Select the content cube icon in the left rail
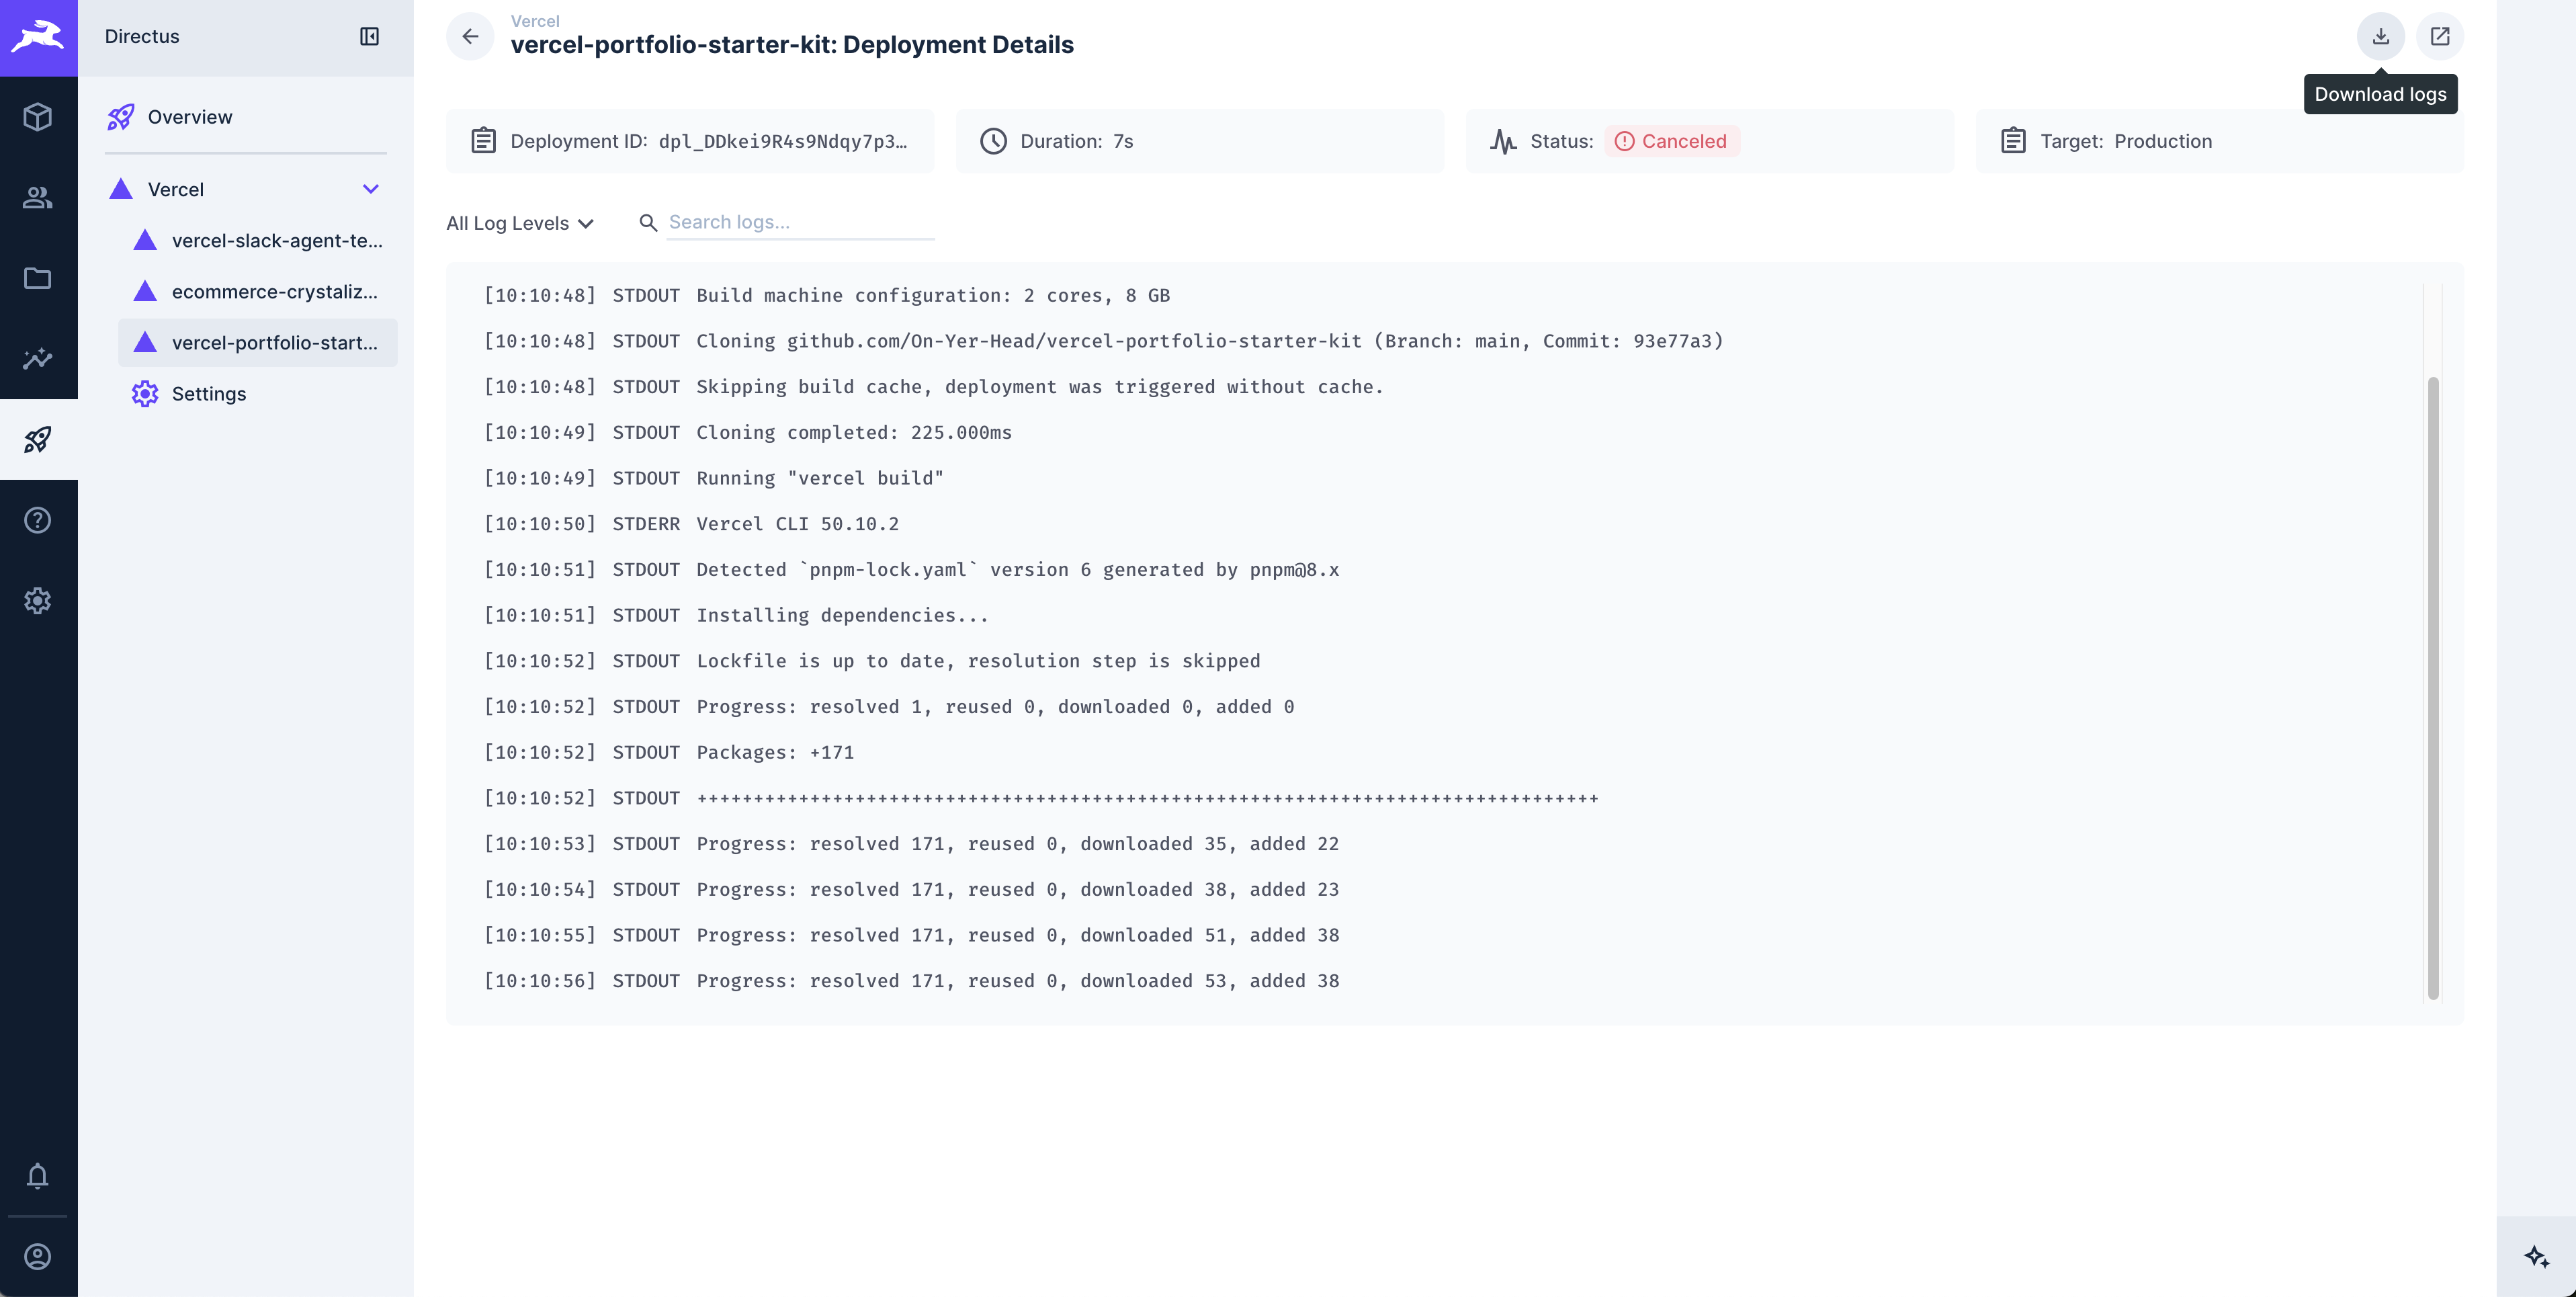2576x1297 pixels. [38, 117]
